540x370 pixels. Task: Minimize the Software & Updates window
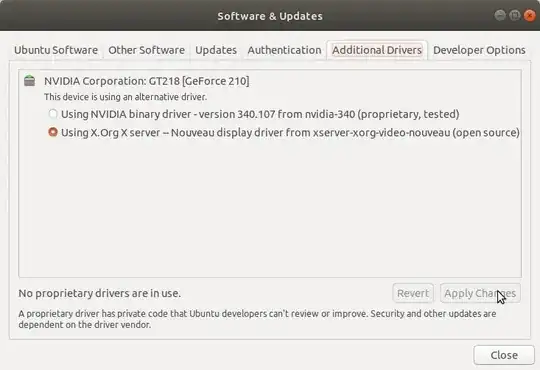click(x=500, y=15)
